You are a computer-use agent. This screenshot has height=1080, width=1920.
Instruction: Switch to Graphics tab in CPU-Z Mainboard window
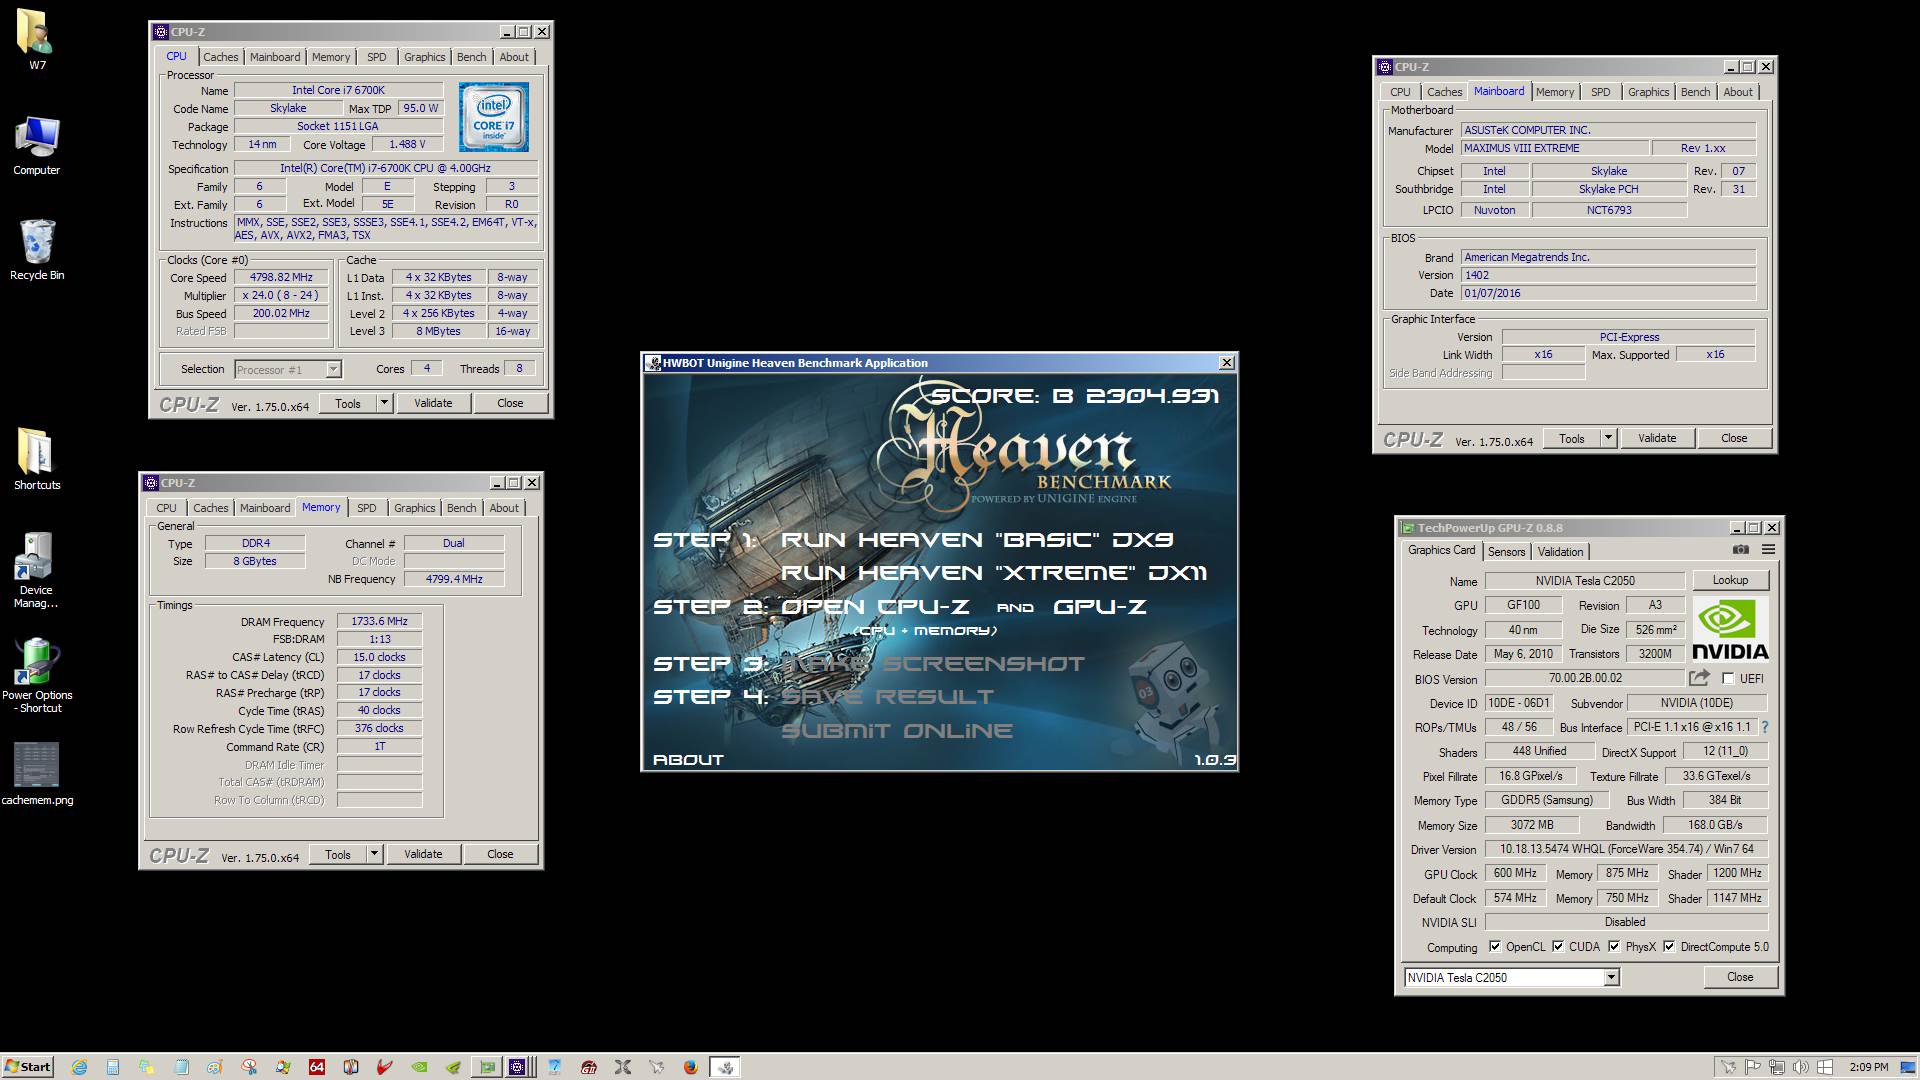click(1648, 92)
